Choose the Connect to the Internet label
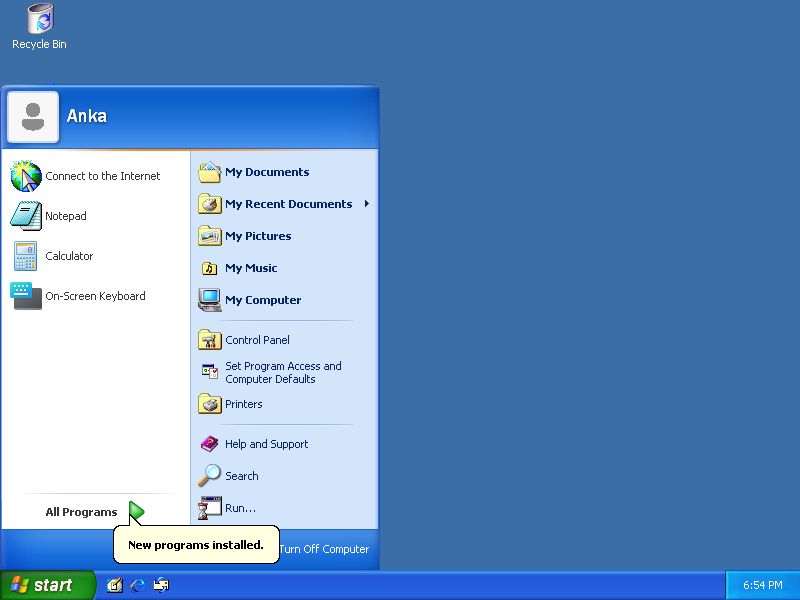The image size is (800, 600). point(103,176)
